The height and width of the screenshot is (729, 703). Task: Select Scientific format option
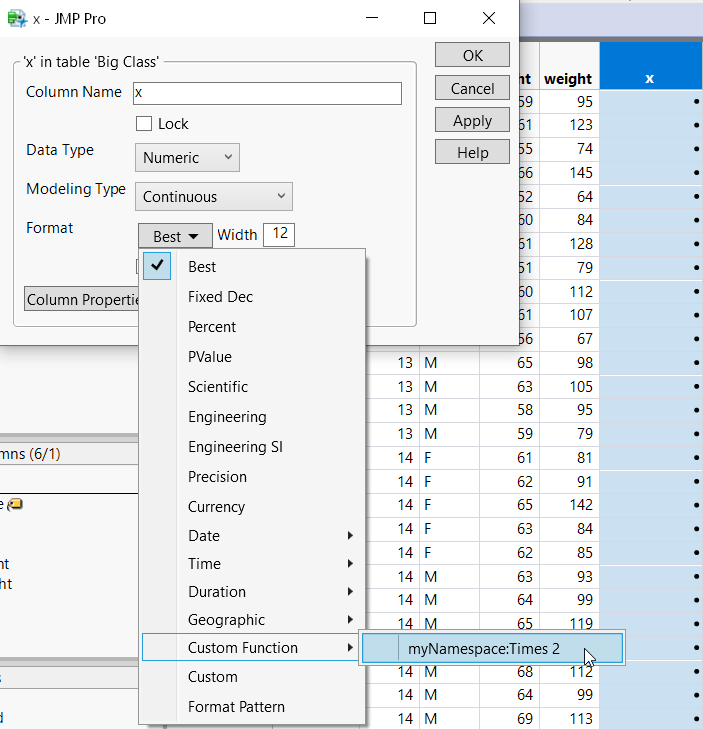[218, 387]
